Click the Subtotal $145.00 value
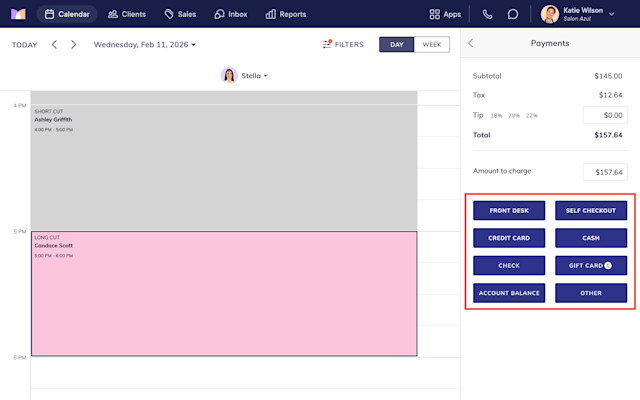 [x=608, y=76]
